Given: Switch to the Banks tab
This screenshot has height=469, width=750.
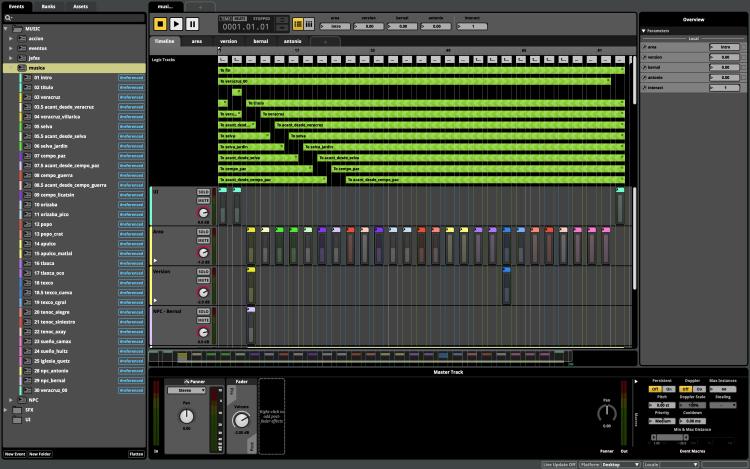Looking at the screenshot, I should pos(48,5).
